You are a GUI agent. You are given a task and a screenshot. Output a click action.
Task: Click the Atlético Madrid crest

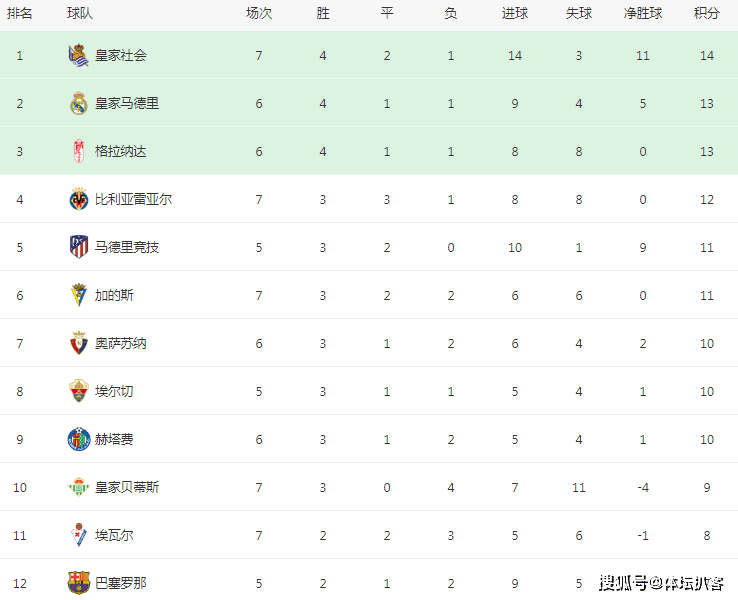(79, 247)
